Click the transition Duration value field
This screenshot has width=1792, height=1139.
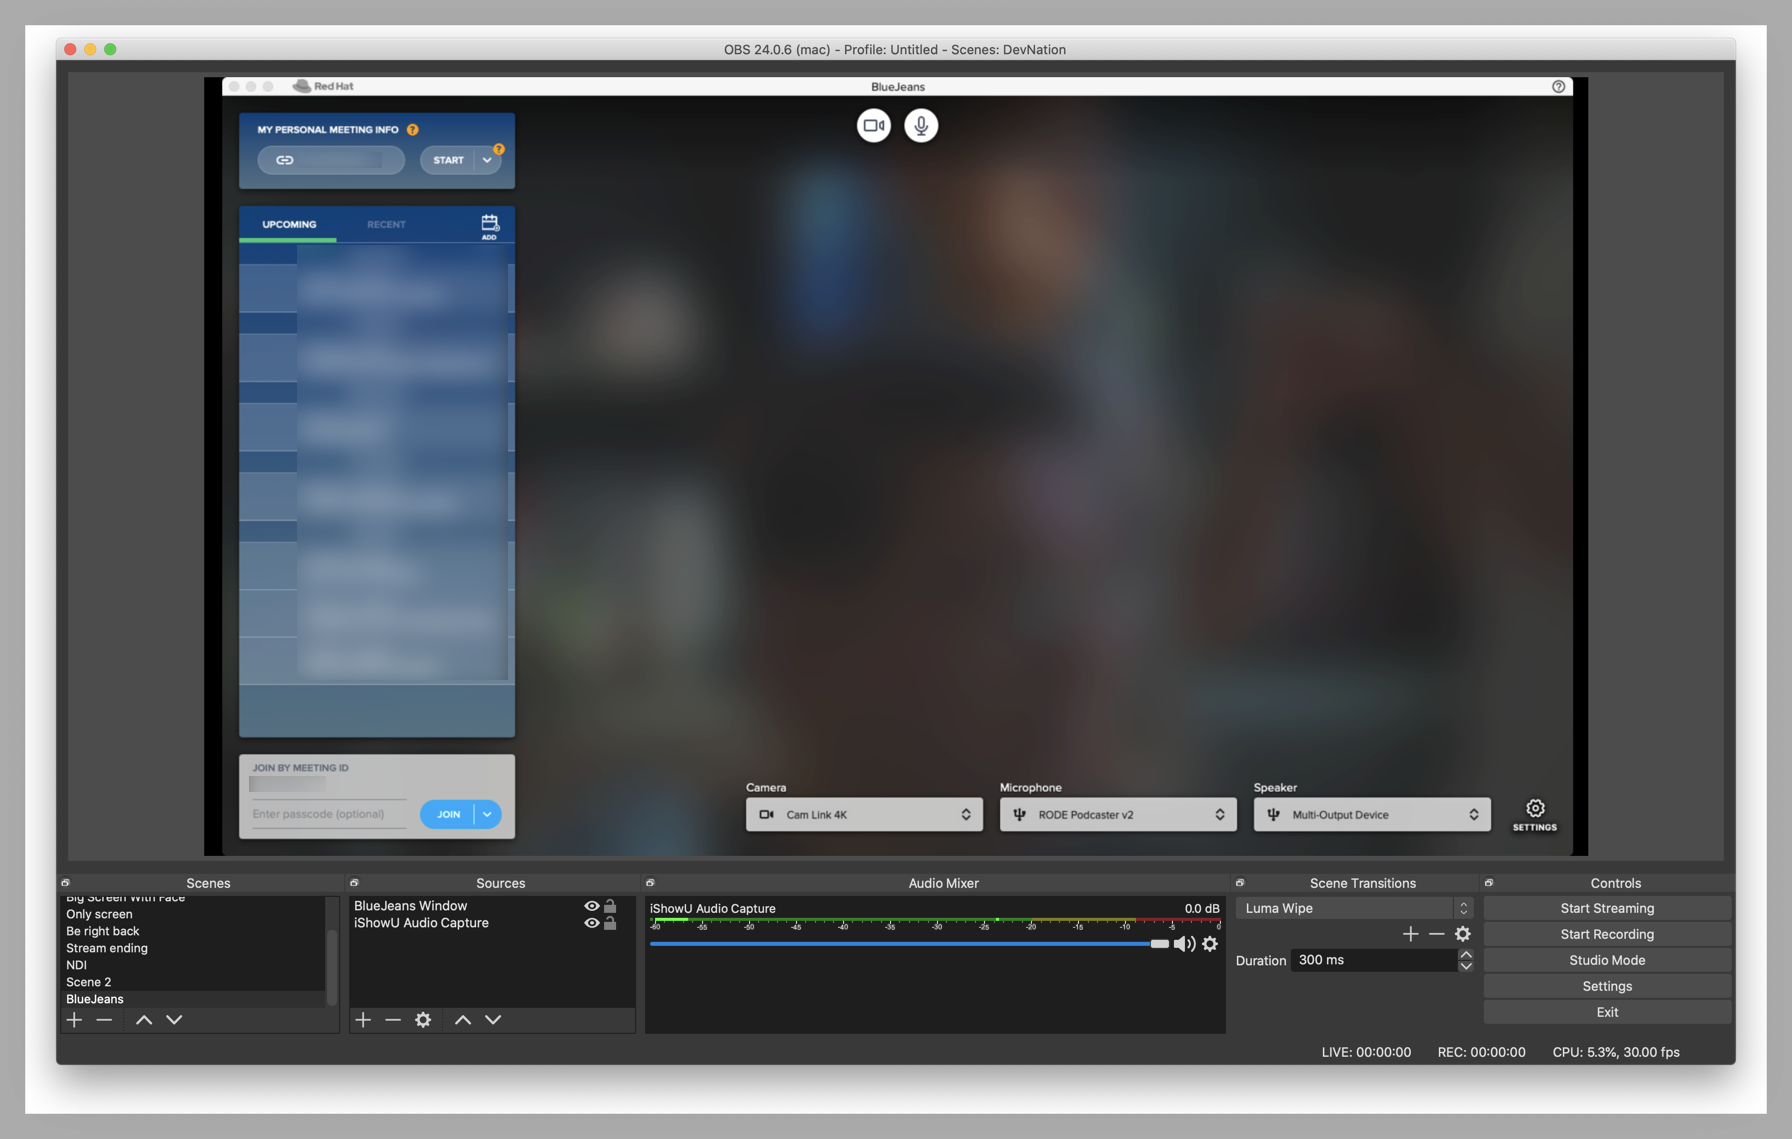[1374, 960]
